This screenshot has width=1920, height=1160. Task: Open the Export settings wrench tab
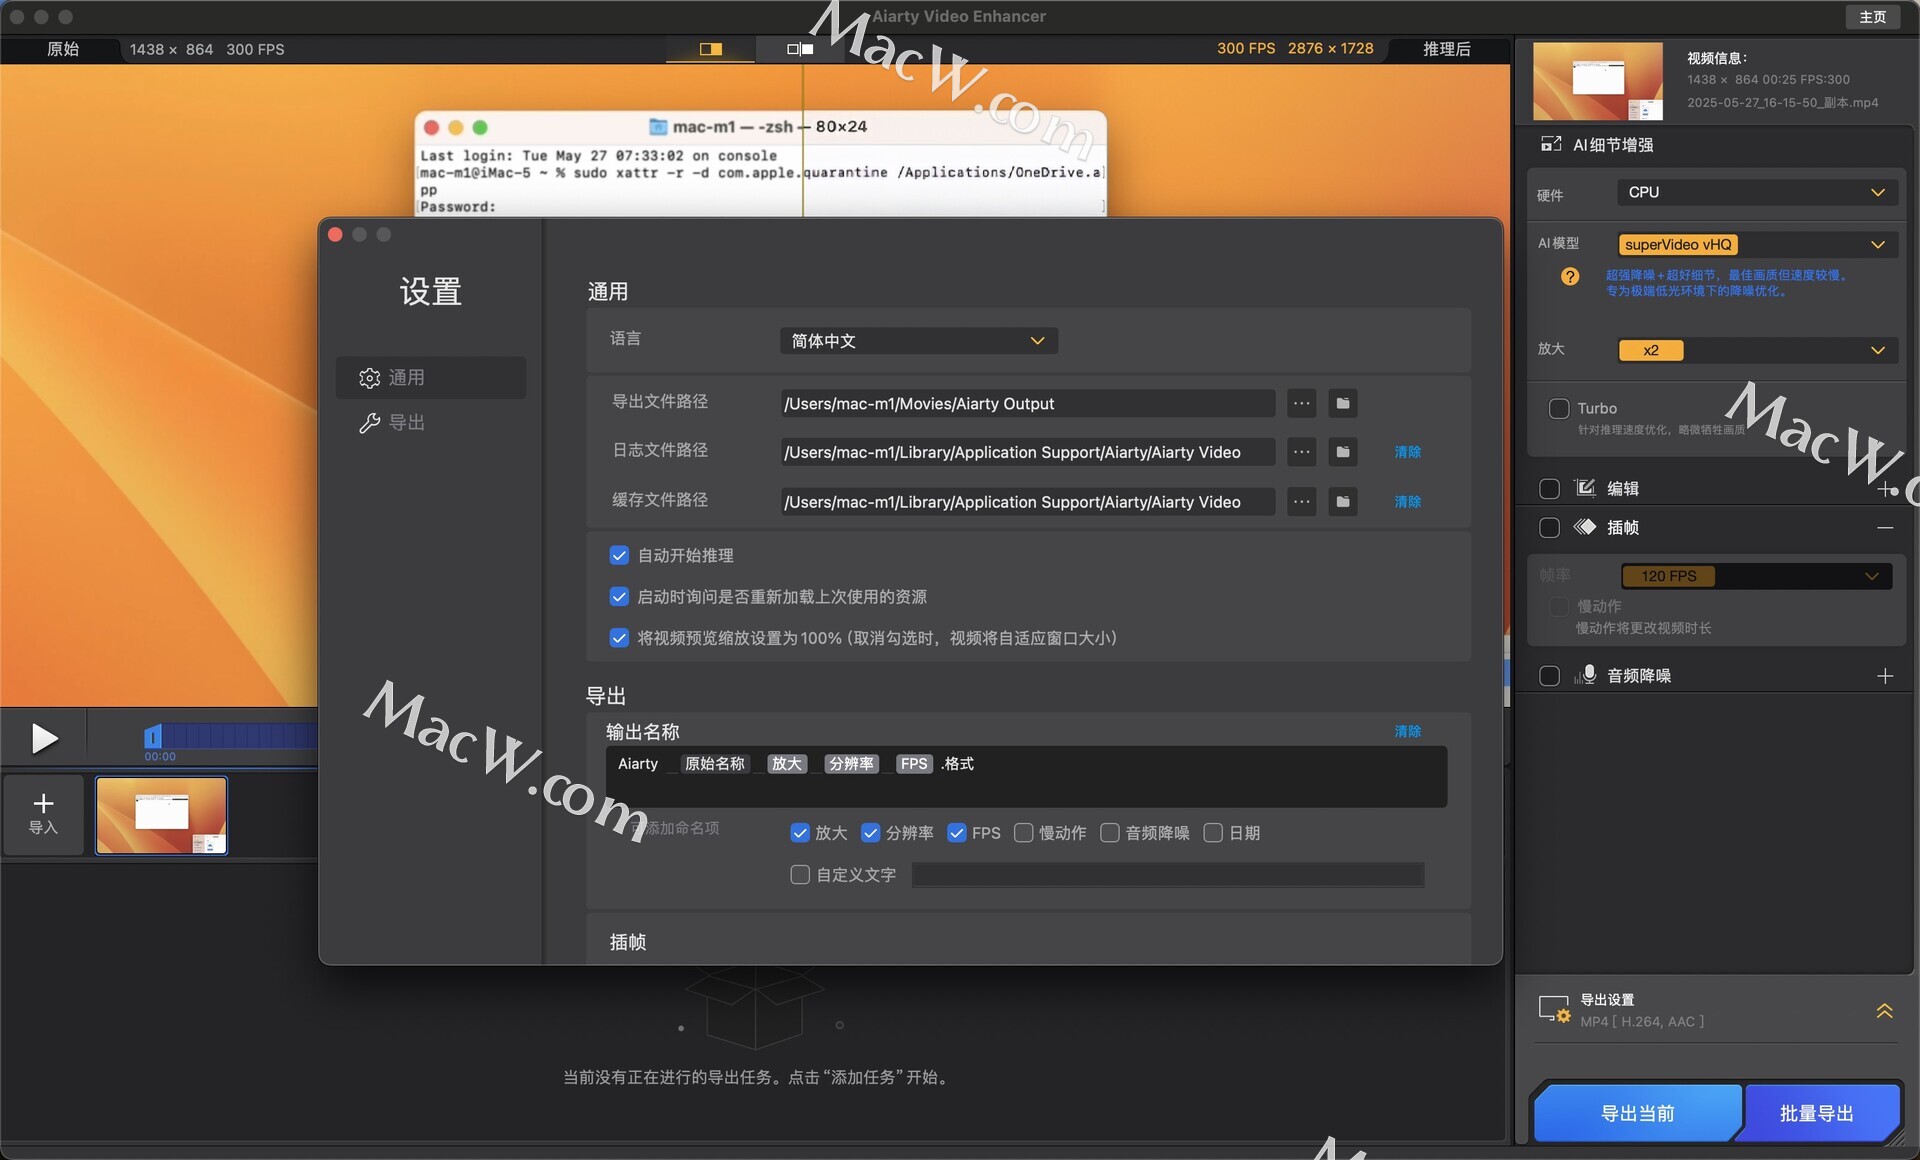click(x=430, y=423)
